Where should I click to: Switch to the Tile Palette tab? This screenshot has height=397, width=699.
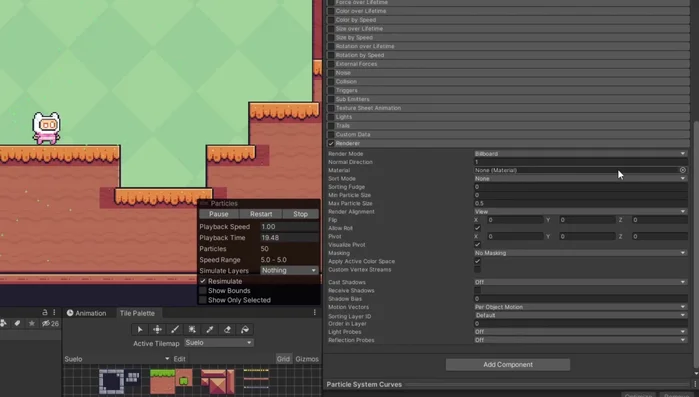[137, 313]
